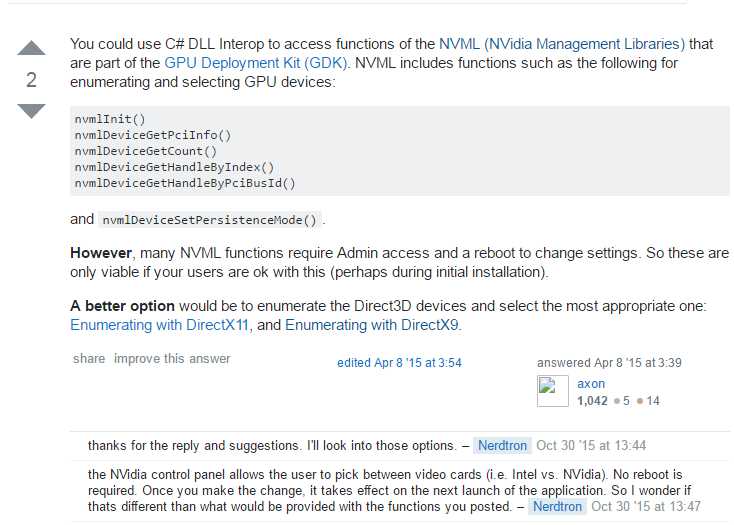734x525 pixels.
Task: Upvote the answer with the up arrow
Action: click(31, 48)
